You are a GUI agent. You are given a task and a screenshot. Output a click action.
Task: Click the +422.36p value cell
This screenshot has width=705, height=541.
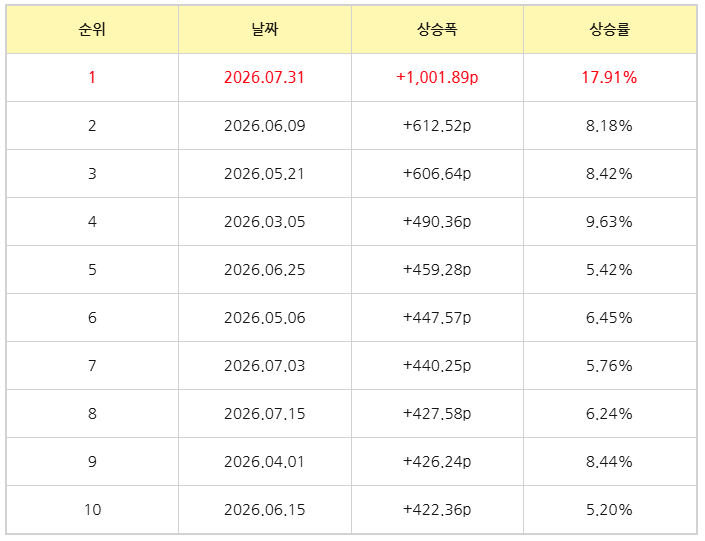click(x=437, y=510)
